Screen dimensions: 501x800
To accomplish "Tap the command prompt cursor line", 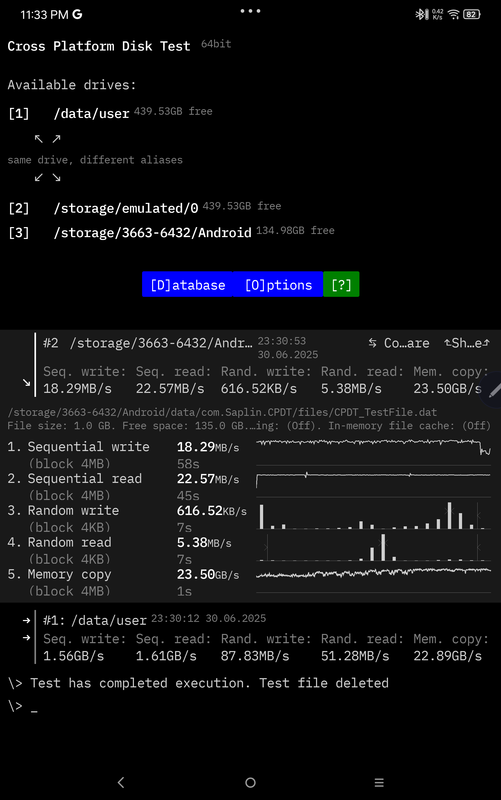I will pos(23,706).
